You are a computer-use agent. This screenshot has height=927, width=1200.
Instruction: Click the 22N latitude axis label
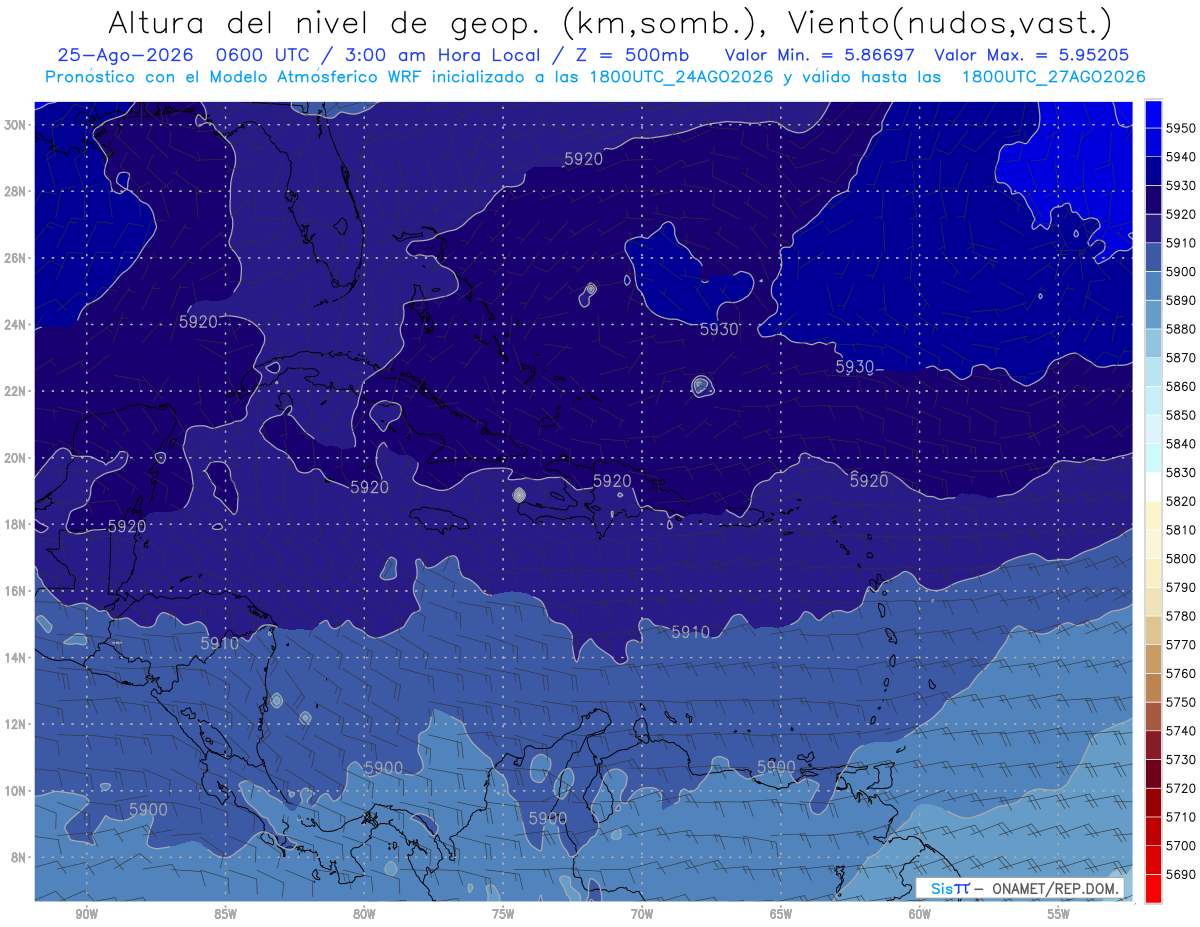tap(17, 391)
